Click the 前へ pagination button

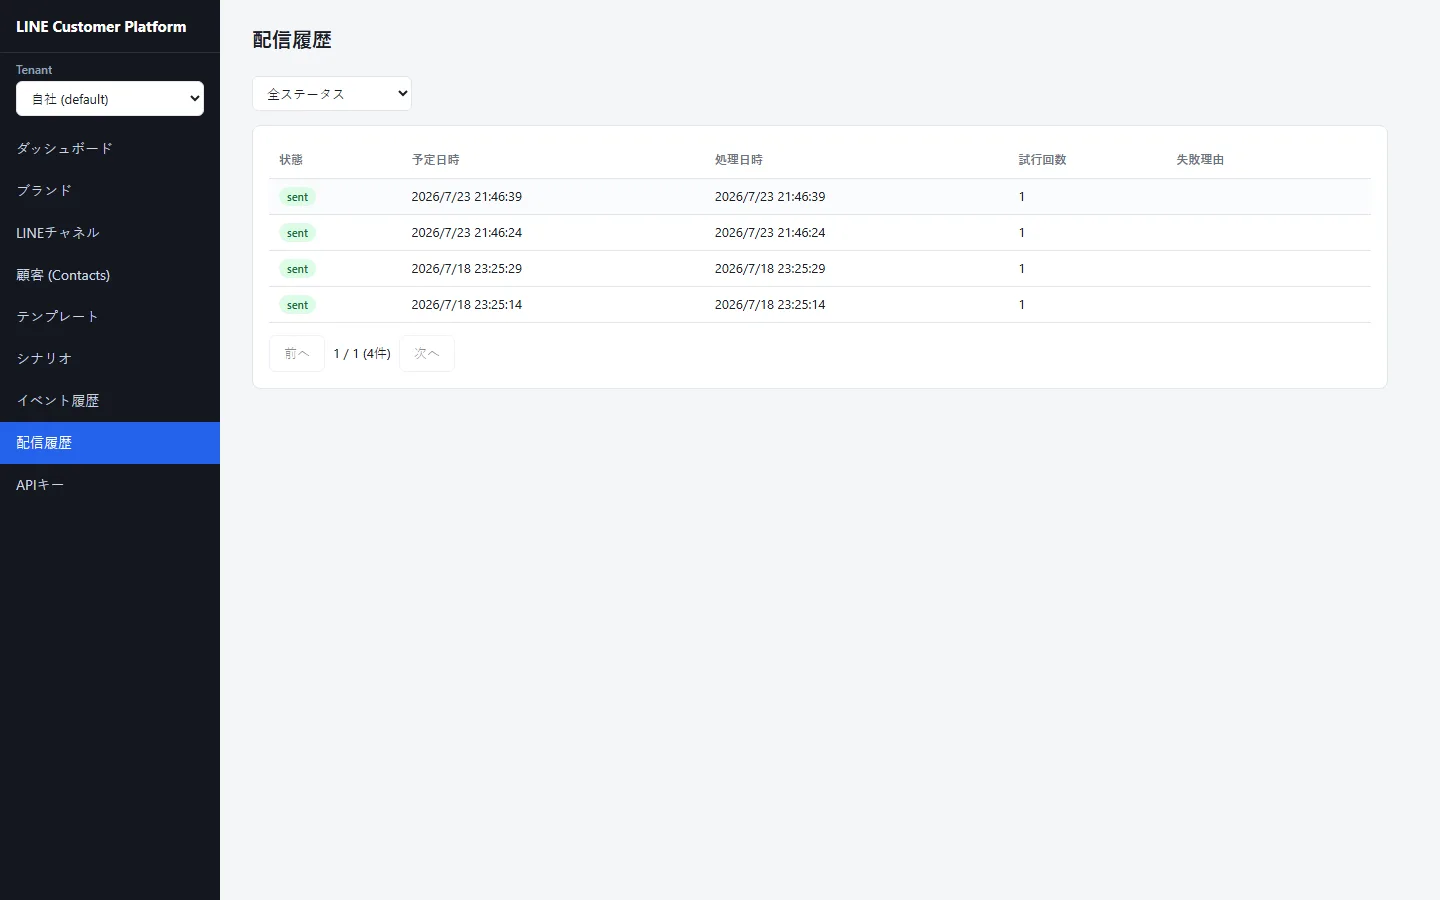(297, 354)
